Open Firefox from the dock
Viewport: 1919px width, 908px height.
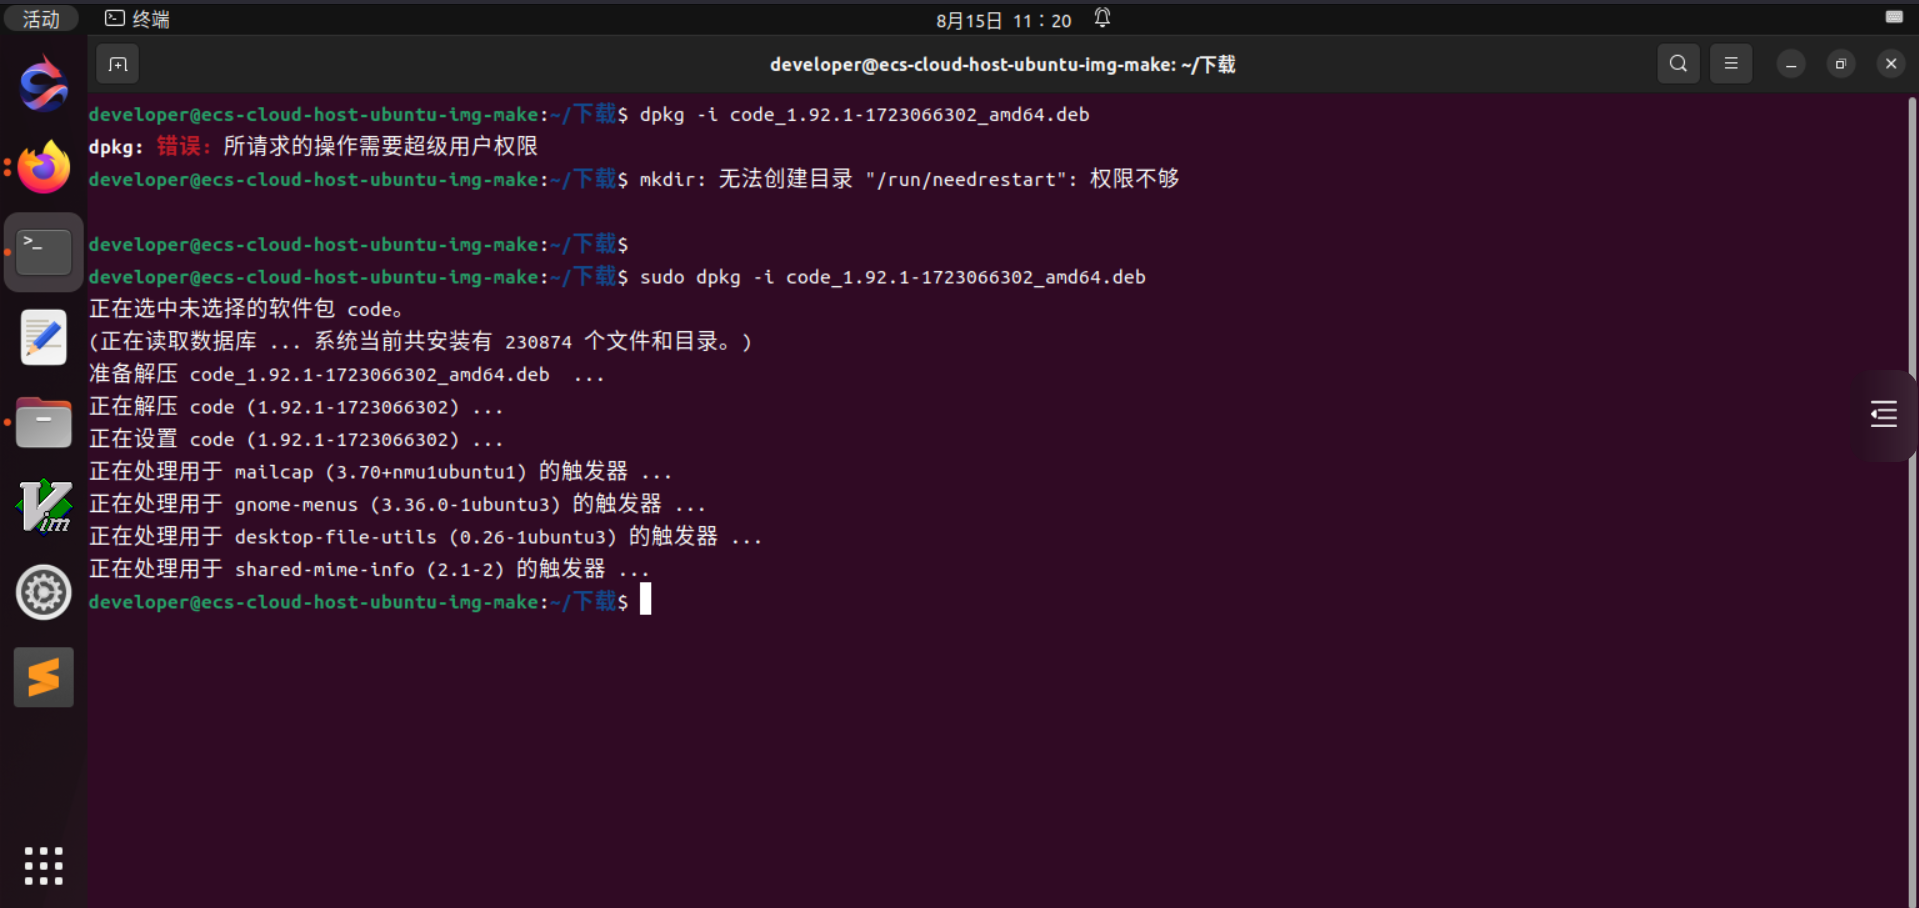[43, 166]
